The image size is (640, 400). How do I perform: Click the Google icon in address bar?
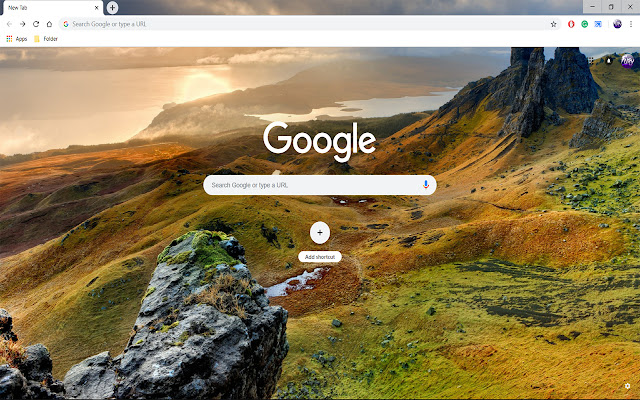click(x=66, y=24)
